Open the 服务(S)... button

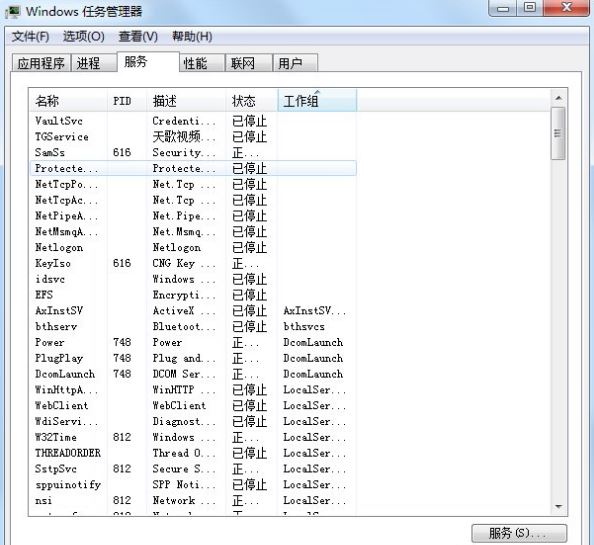tap(519, 533)
